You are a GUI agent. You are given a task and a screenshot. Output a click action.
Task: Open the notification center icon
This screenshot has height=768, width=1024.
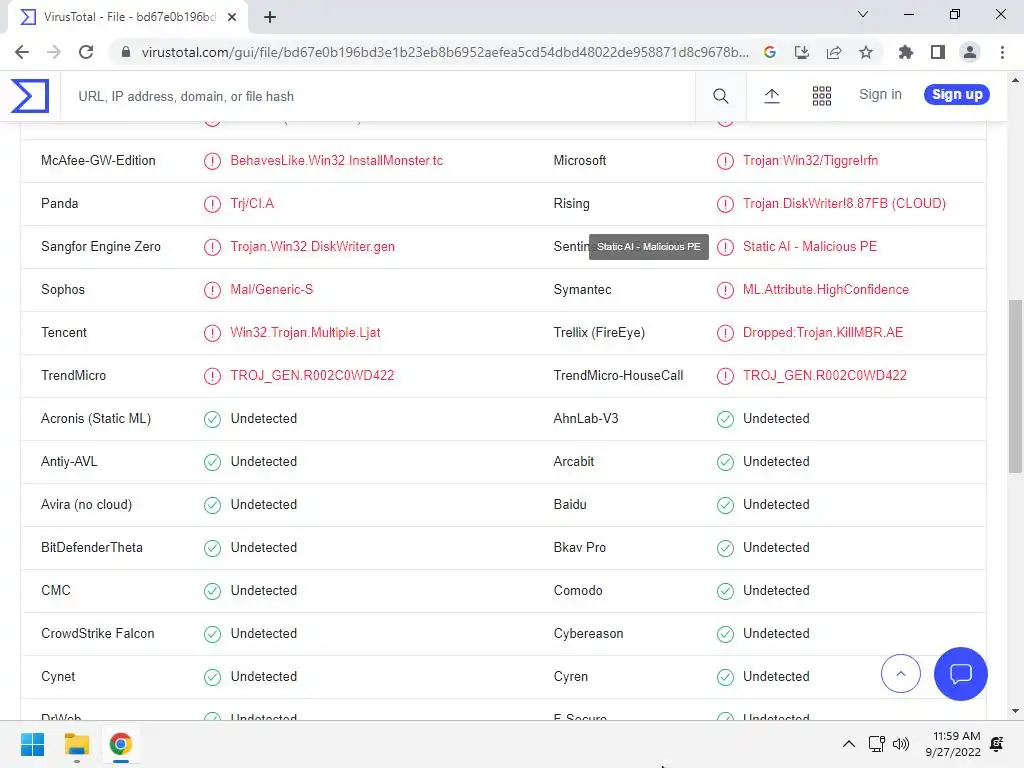[997, 744]
